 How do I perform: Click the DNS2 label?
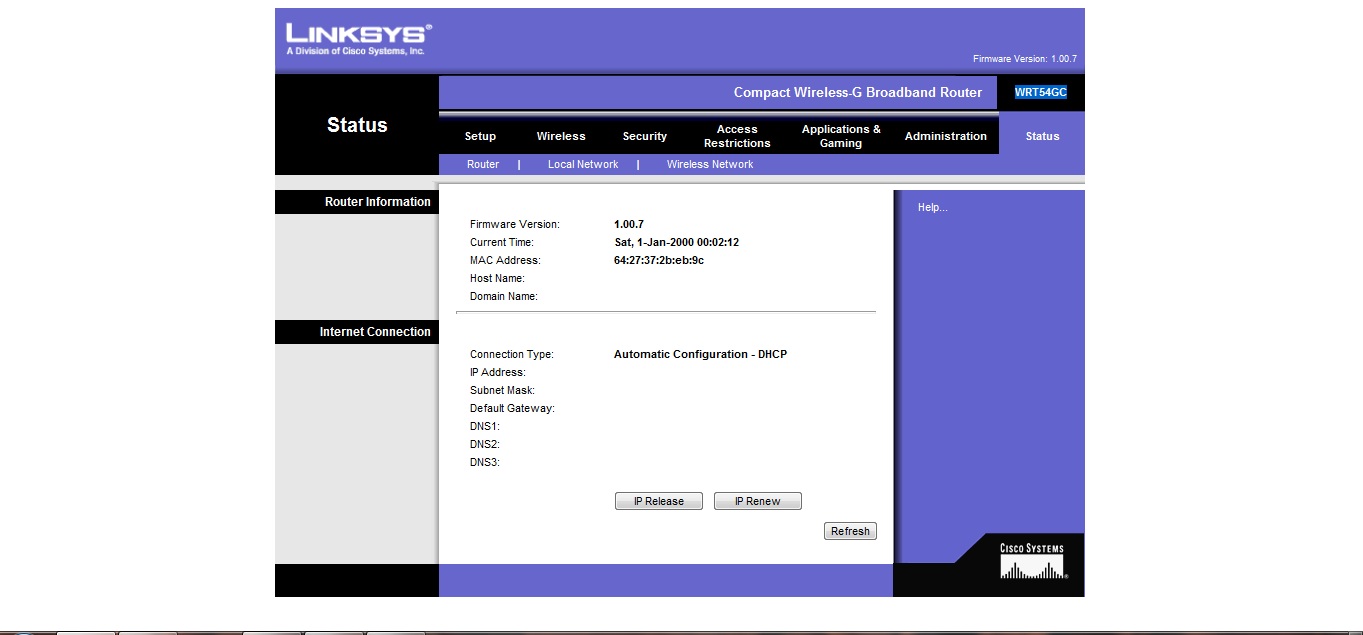tap(485, 444)
